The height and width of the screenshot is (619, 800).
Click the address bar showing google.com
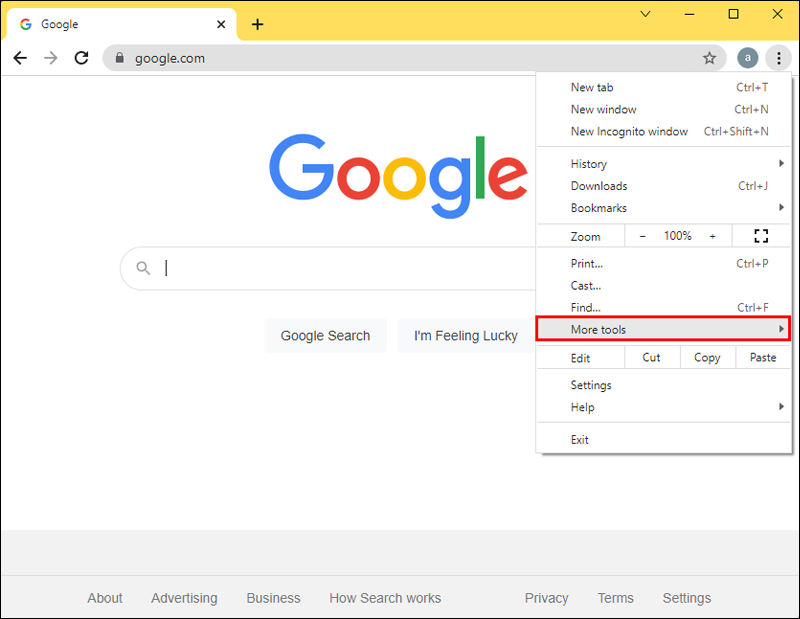tap(413, 58)
